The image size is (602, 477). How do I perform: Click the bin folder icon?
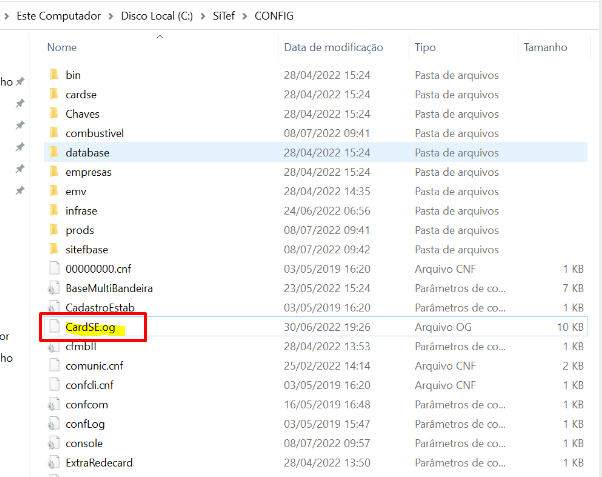pos(54,75)
